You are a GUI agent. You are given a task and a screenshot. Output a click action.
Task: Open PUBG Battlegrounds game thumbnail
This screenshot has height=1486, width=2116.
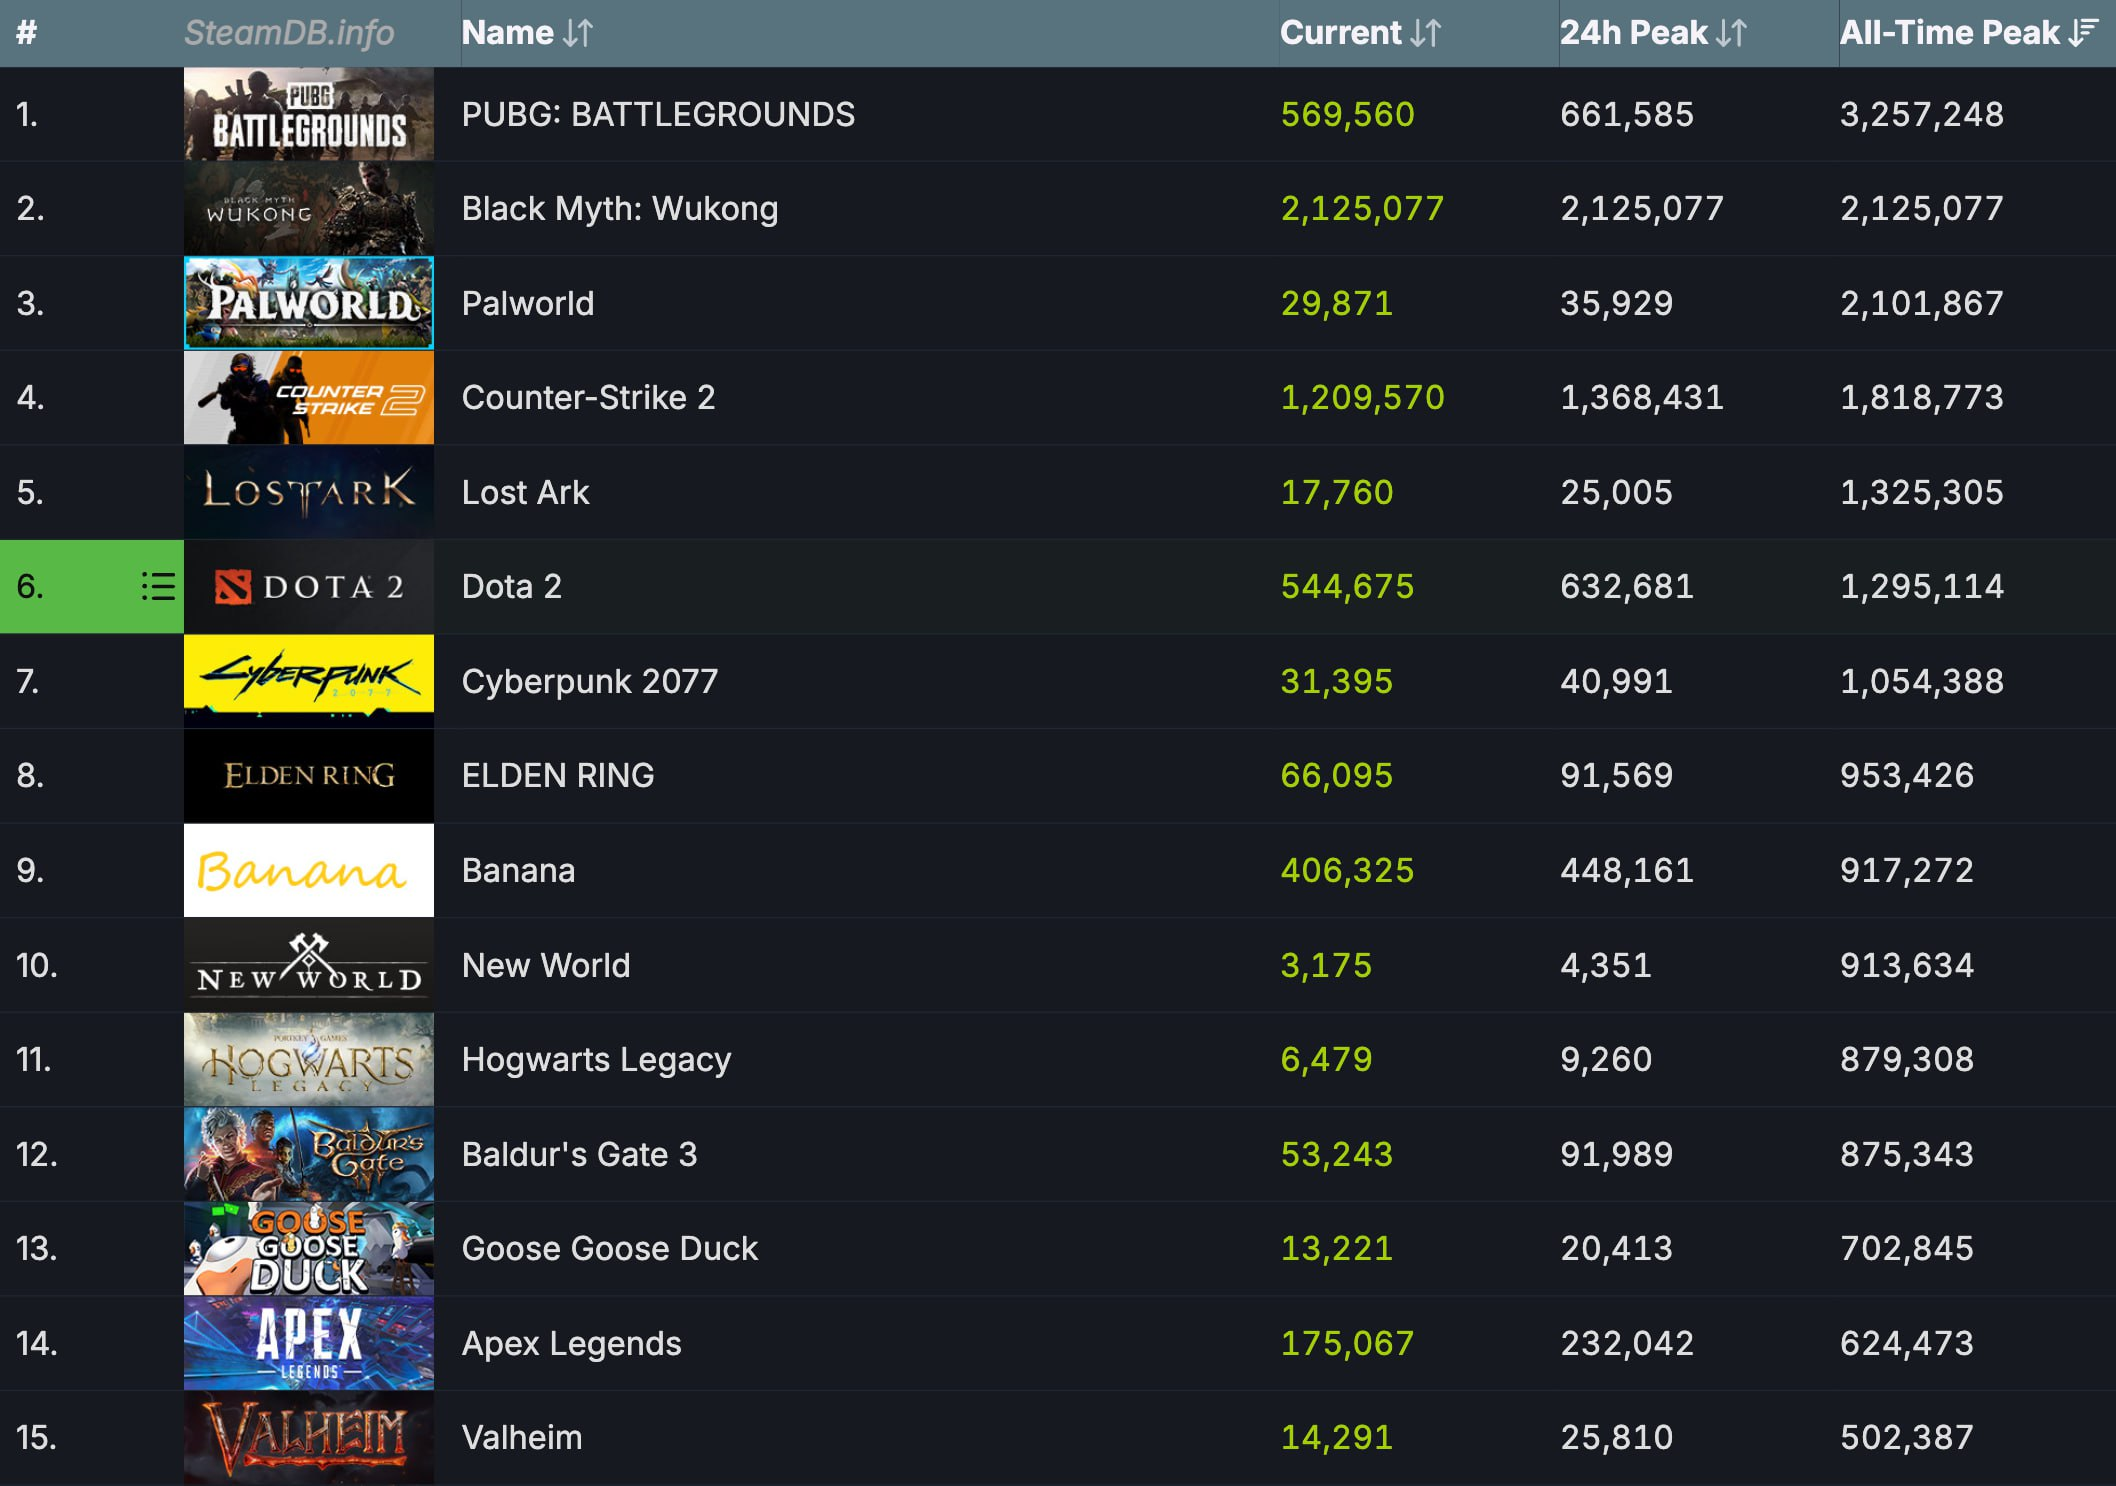(x=309, y=114)
